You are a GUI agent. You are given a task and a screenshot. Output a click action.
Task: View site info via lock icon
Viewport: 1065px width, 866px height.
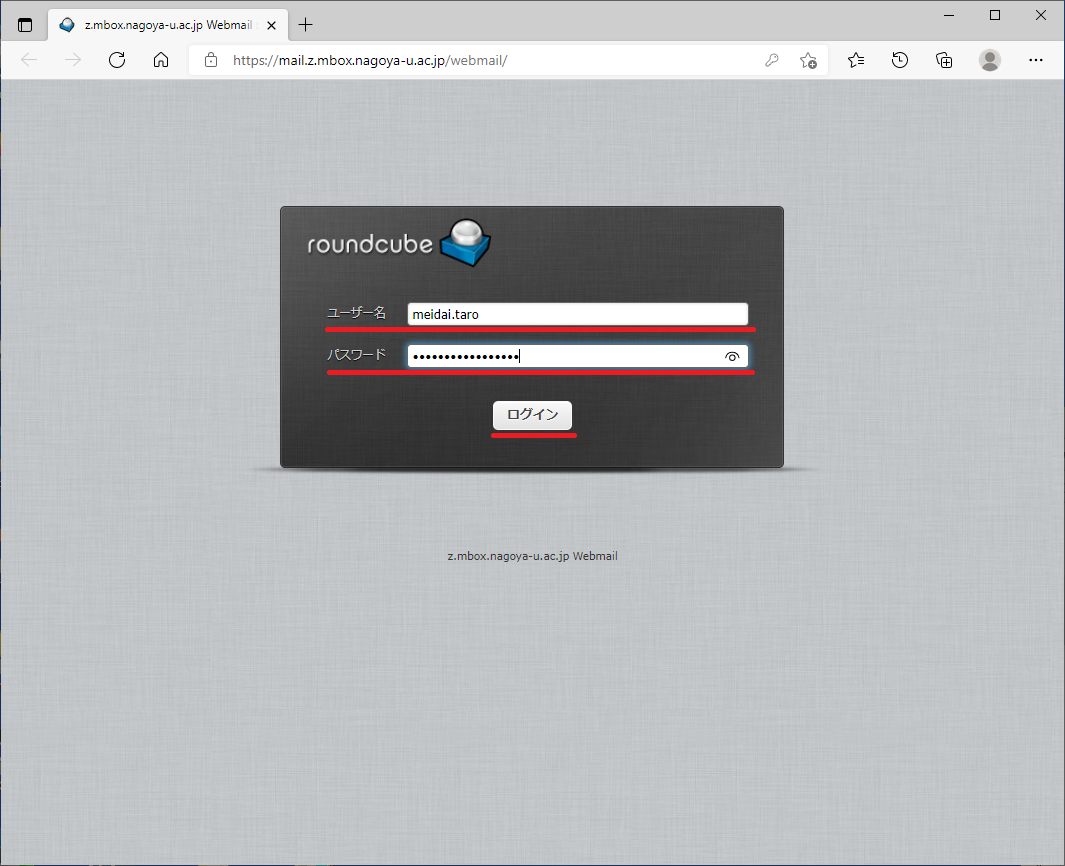tap(211, 60)
